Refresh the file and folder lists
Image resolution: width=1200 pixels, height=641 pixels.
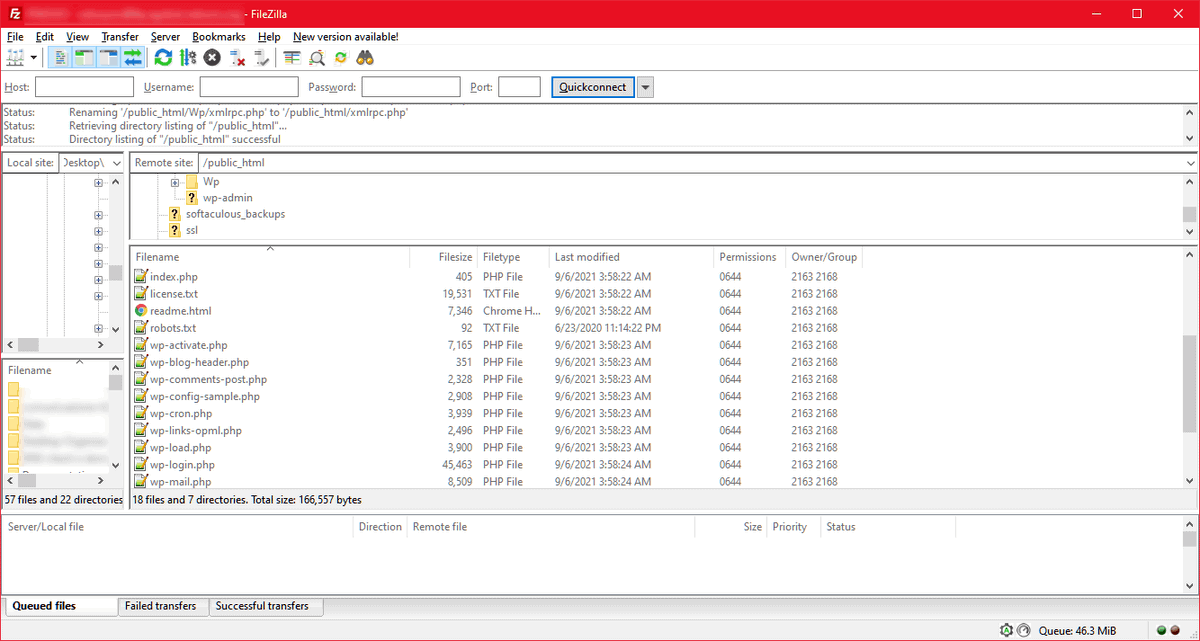163,58
